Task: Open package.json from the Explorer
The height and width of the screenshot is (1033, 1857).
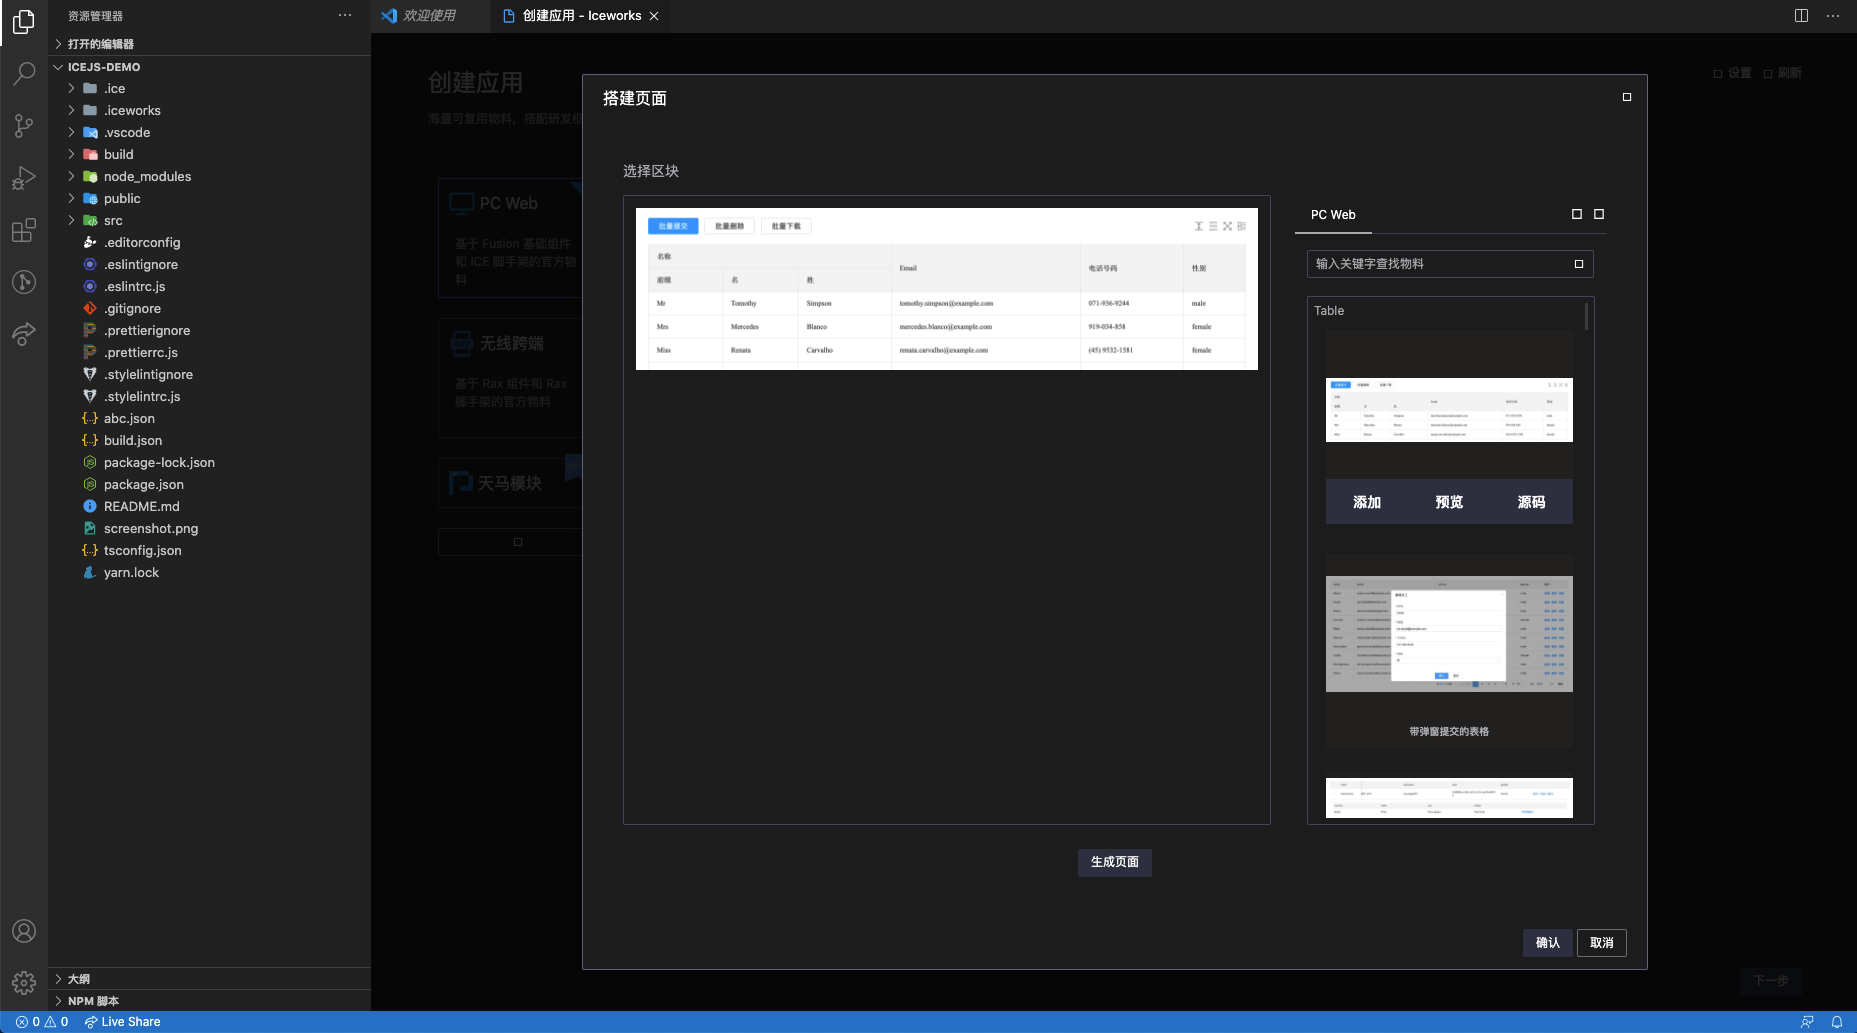Action: pos(144,484)
